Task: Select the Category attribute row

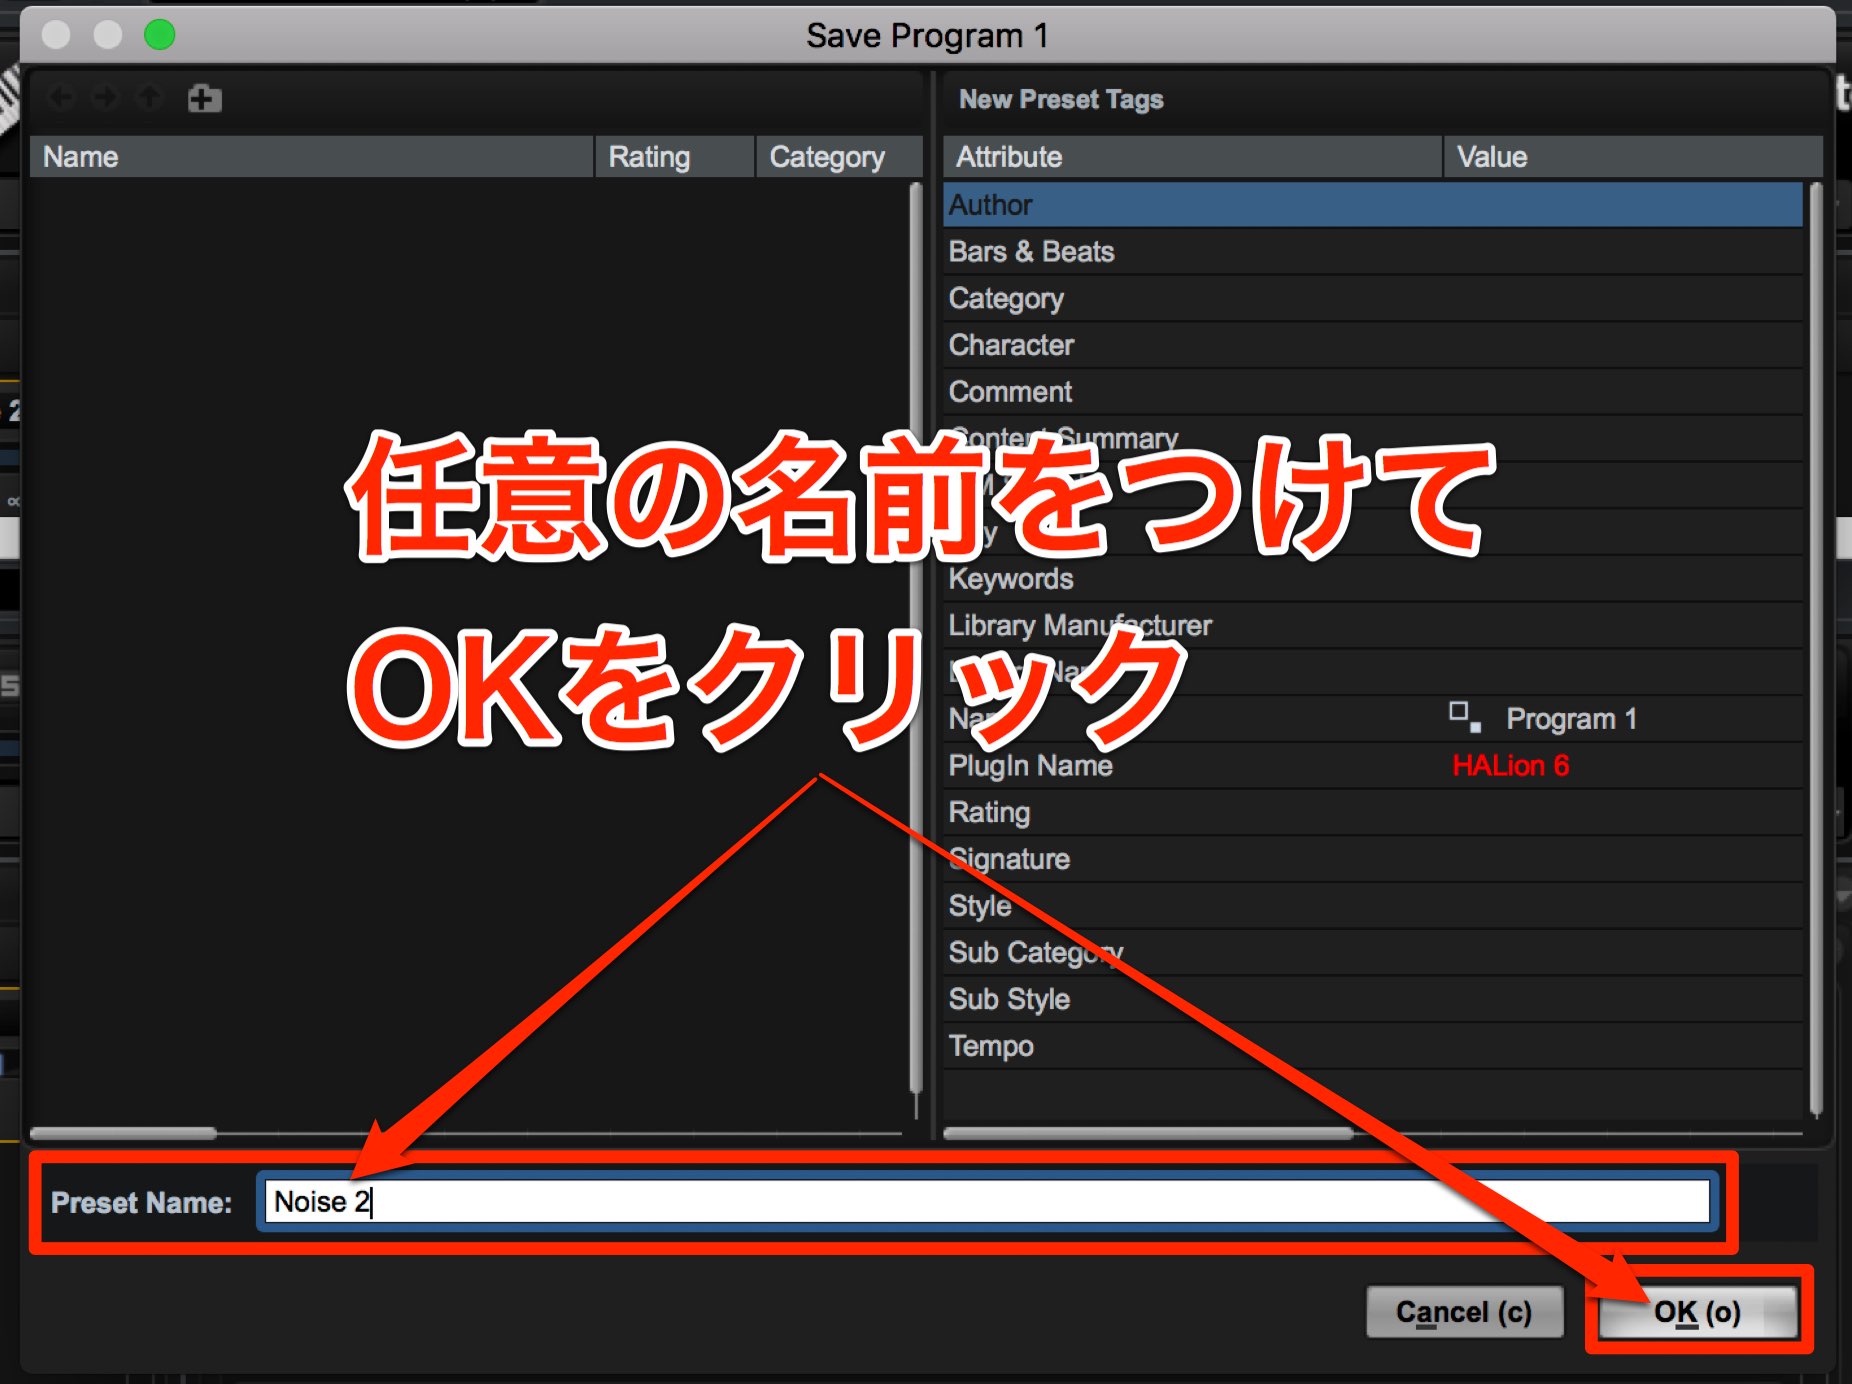Action: coord(1373,298)
